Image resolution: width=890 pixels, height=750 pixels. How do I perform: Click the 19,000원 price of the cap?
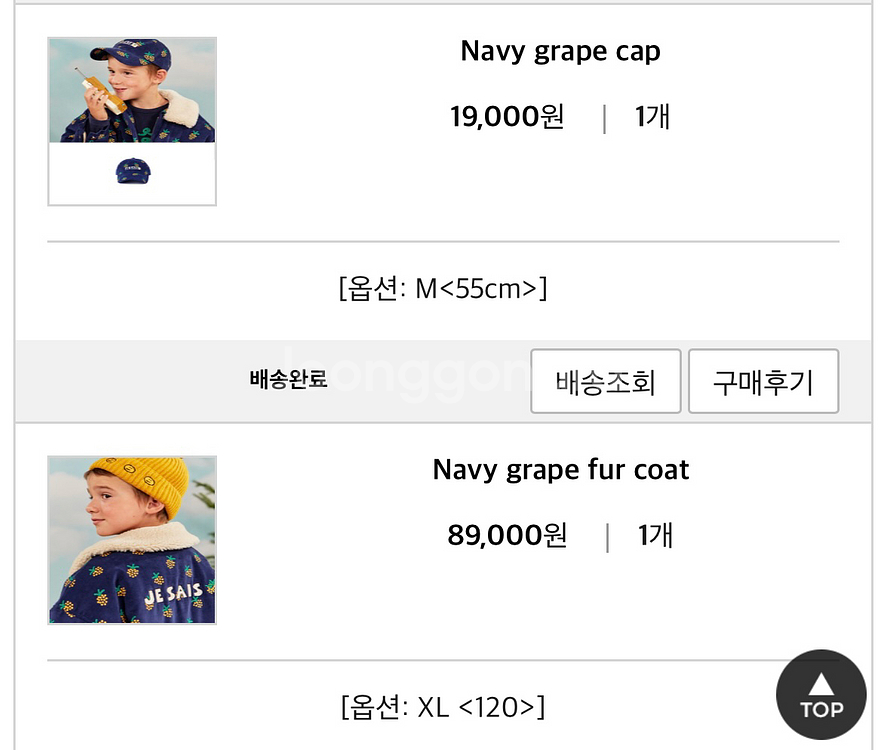pos(507,118)
